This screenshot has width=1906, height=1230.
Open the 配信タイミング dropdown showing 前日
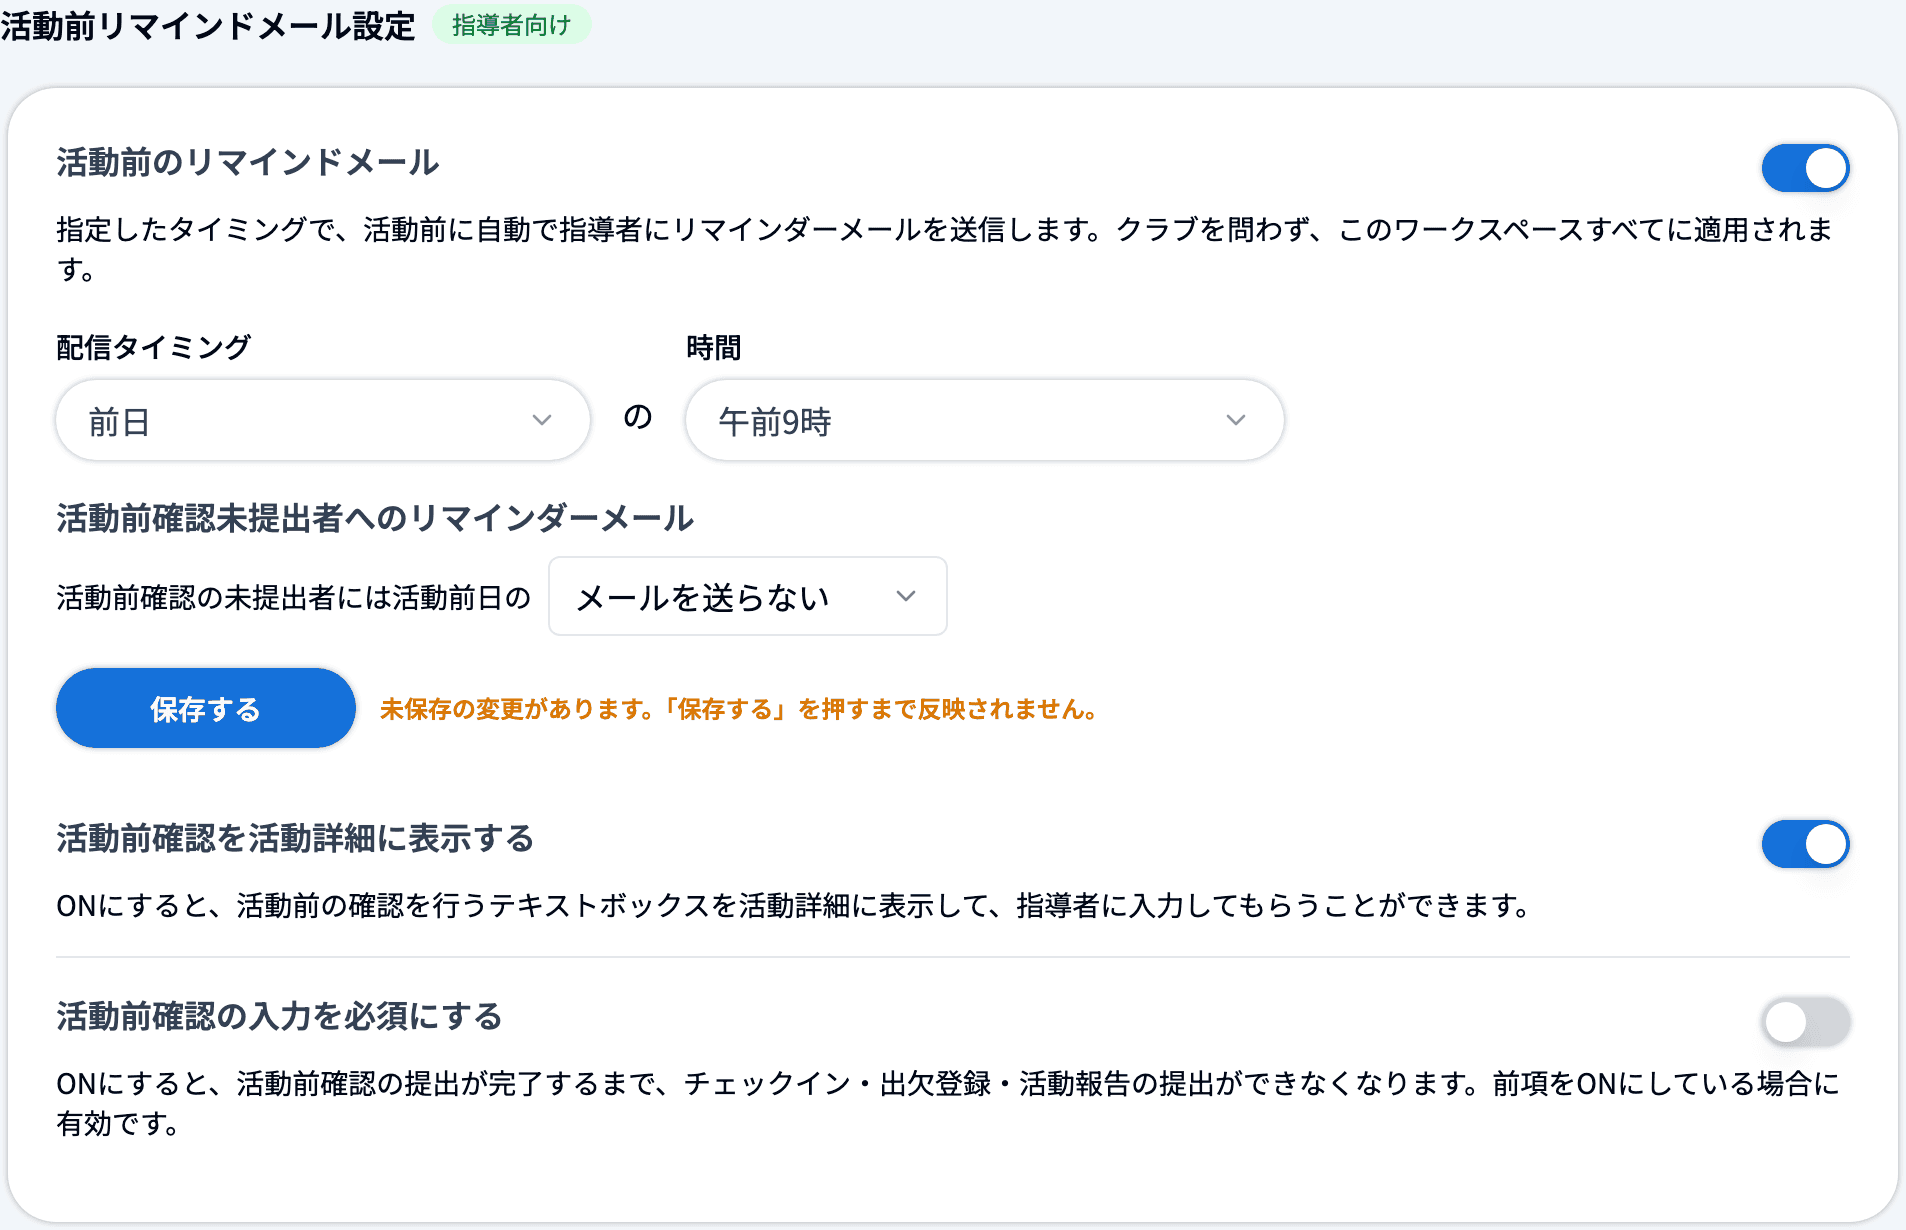[x=323, y=420]
